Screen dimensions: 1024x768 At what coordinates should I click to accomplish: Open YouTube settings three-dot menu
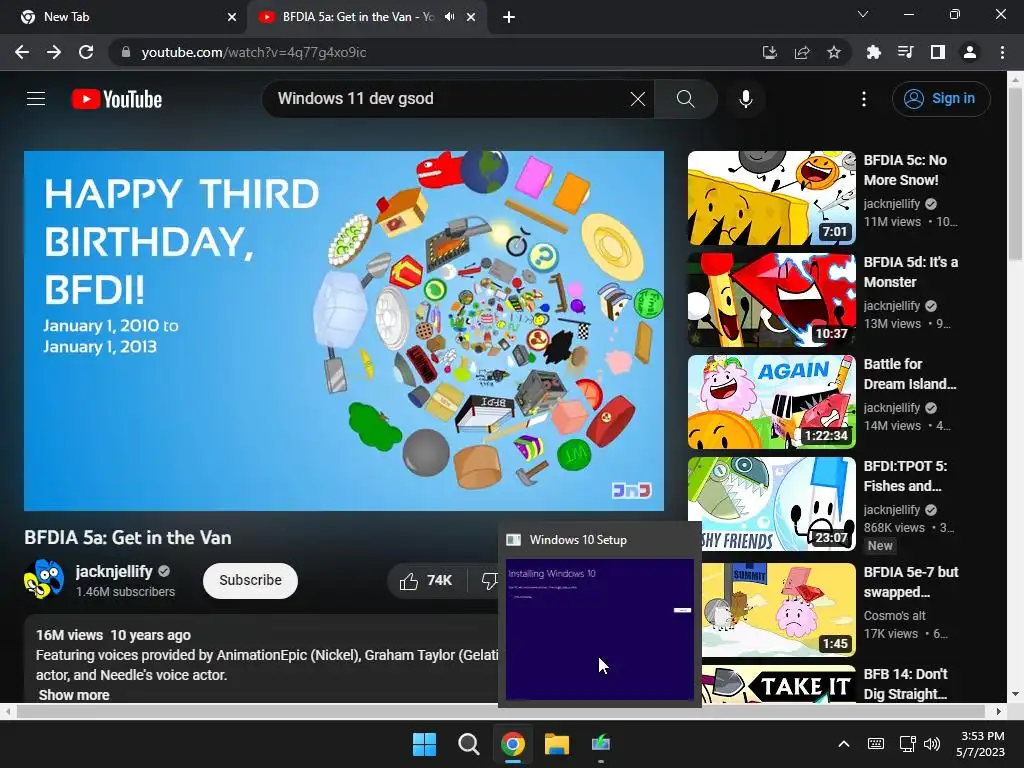[864, 99]
